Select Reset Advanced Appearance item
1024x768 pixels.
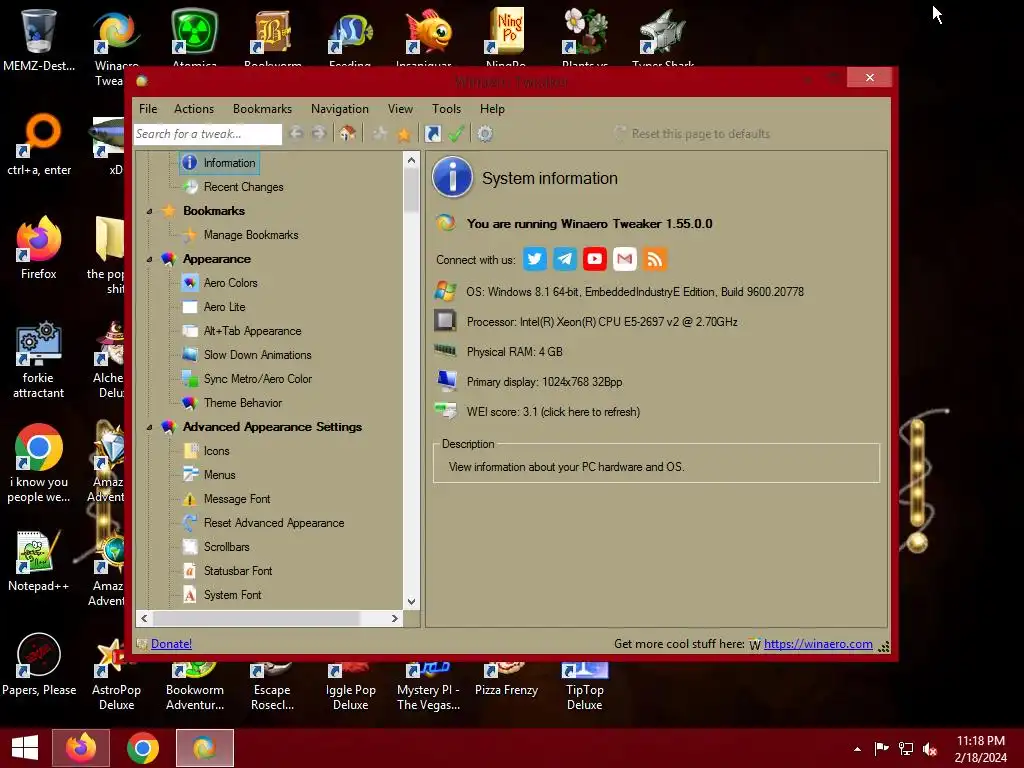(274, 523)
